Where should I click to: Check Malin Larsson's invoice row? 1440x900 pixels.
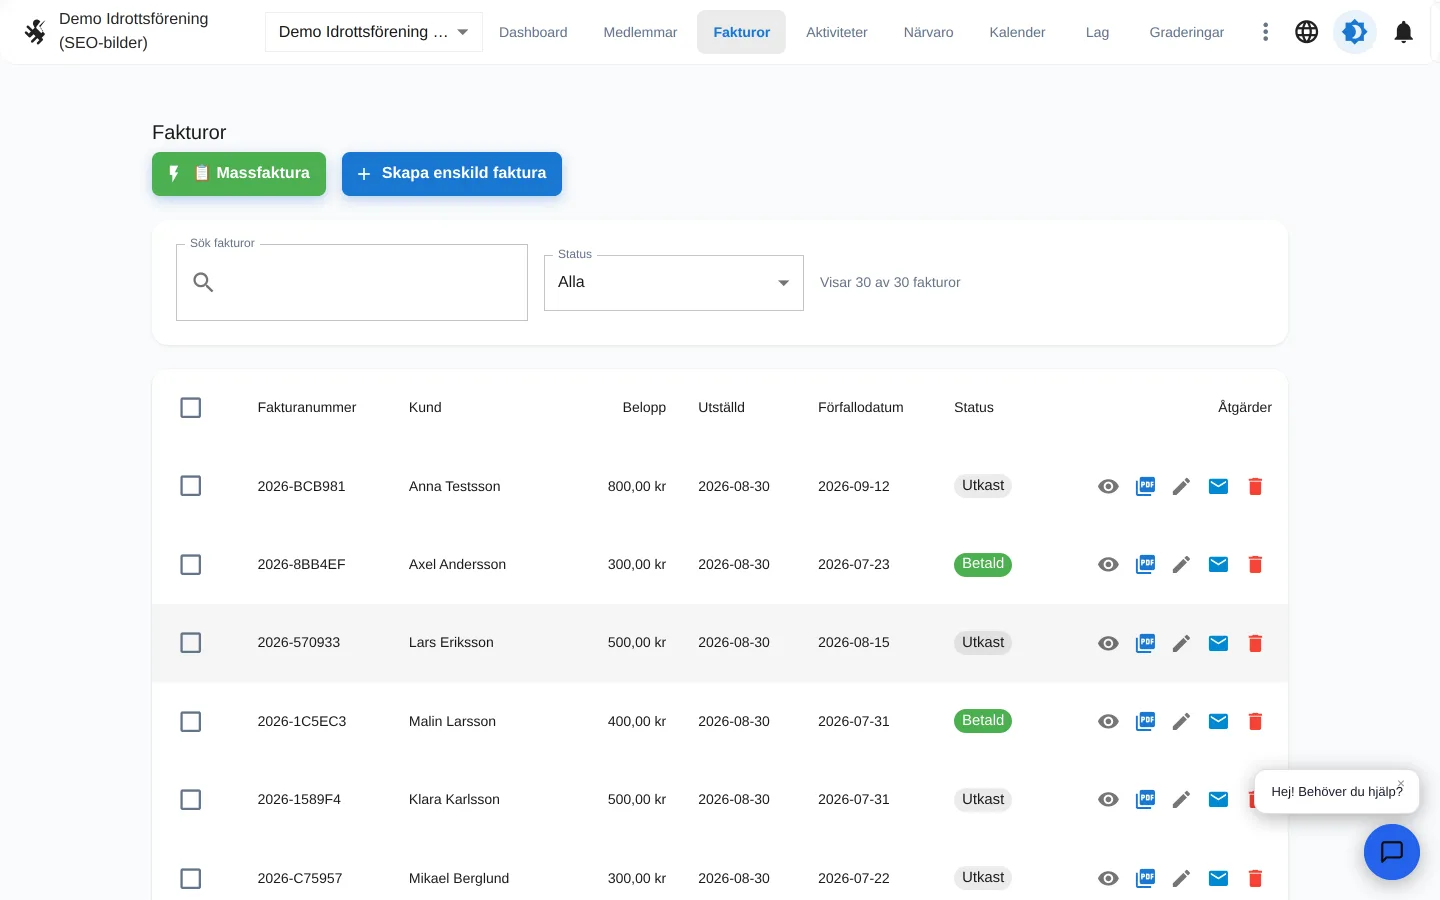point(191,722)
